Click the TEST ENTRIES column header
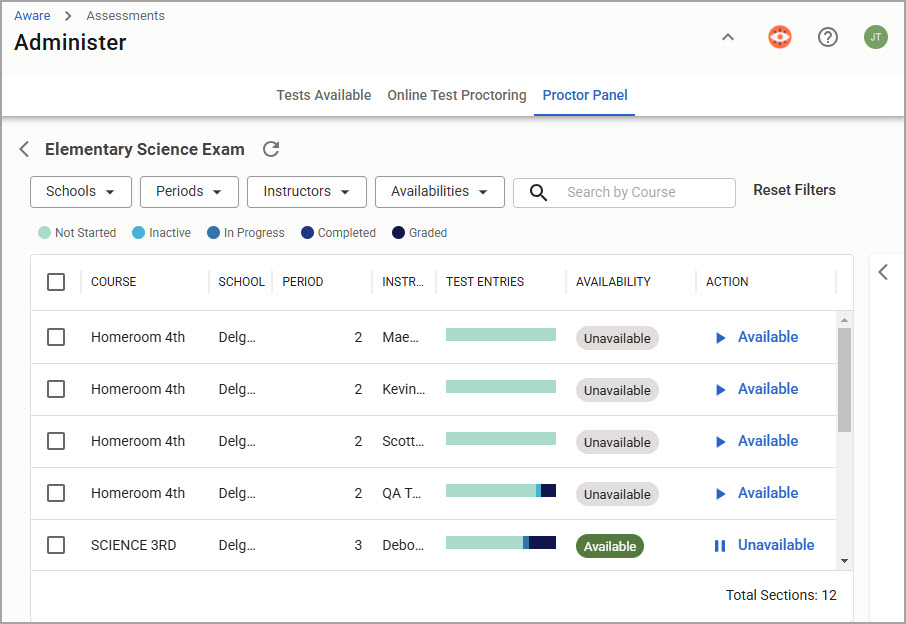The width and height of the screenshot is (906, 624). click(485, 282)
